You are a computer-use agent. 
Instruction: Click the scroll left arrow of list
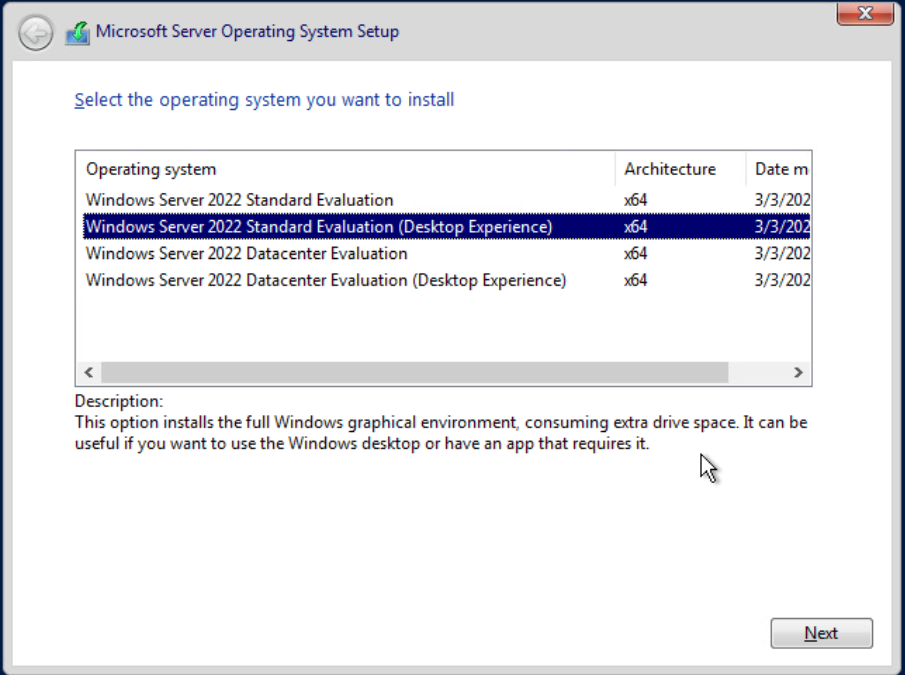(x=89, y=372)
